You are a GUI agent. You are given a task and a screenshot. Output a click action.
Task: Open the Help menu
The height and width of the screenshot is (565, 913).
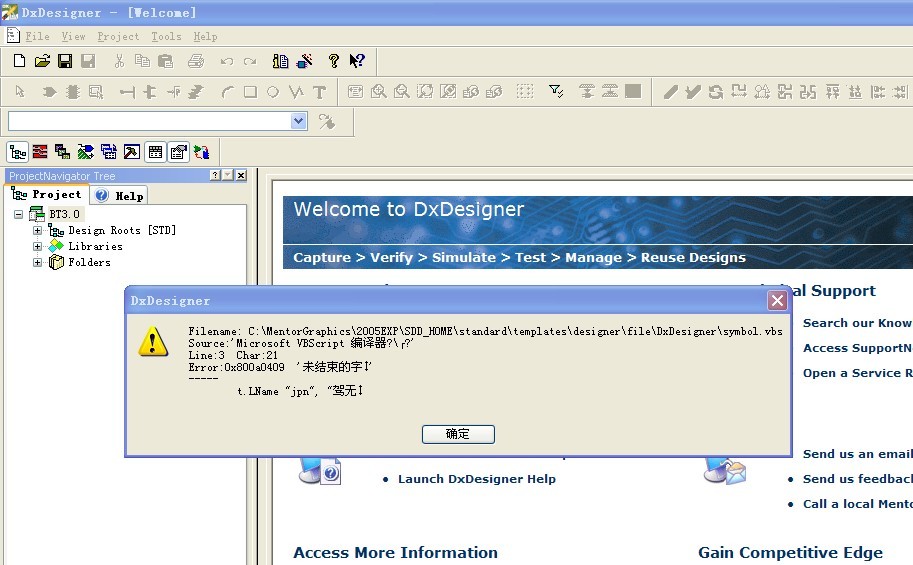206,36
